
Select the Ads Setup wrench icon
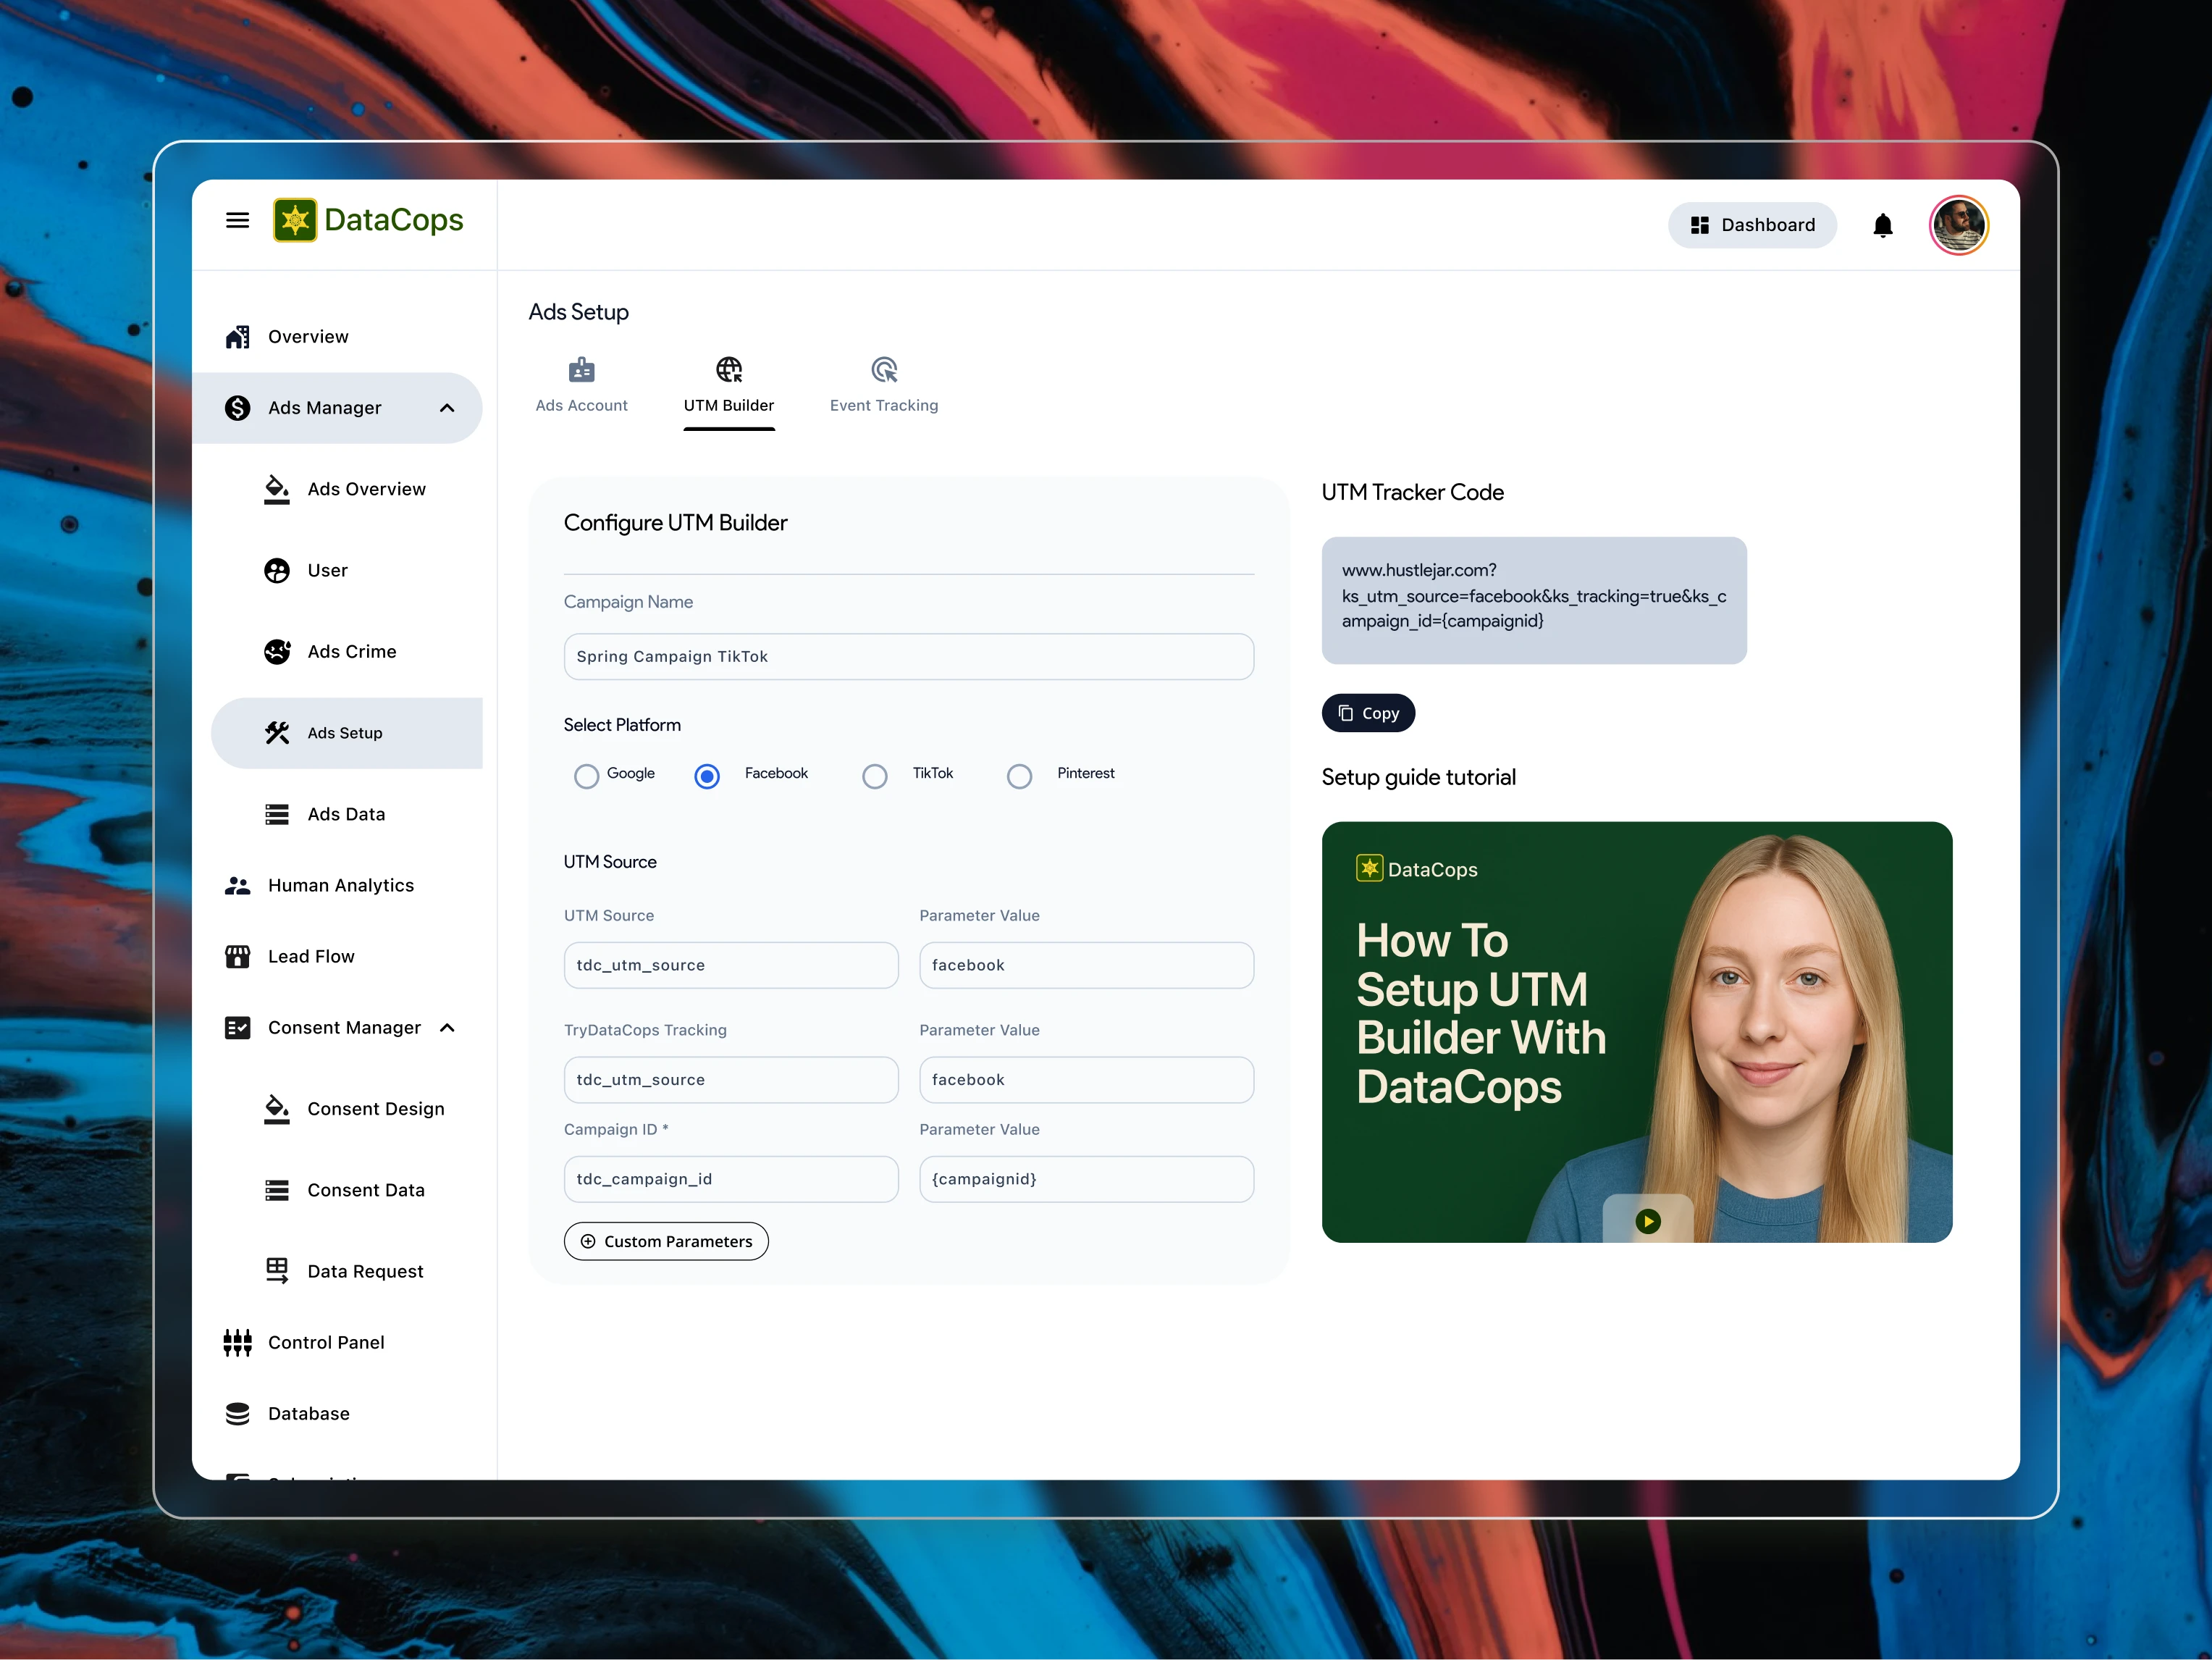coord(277,732)
